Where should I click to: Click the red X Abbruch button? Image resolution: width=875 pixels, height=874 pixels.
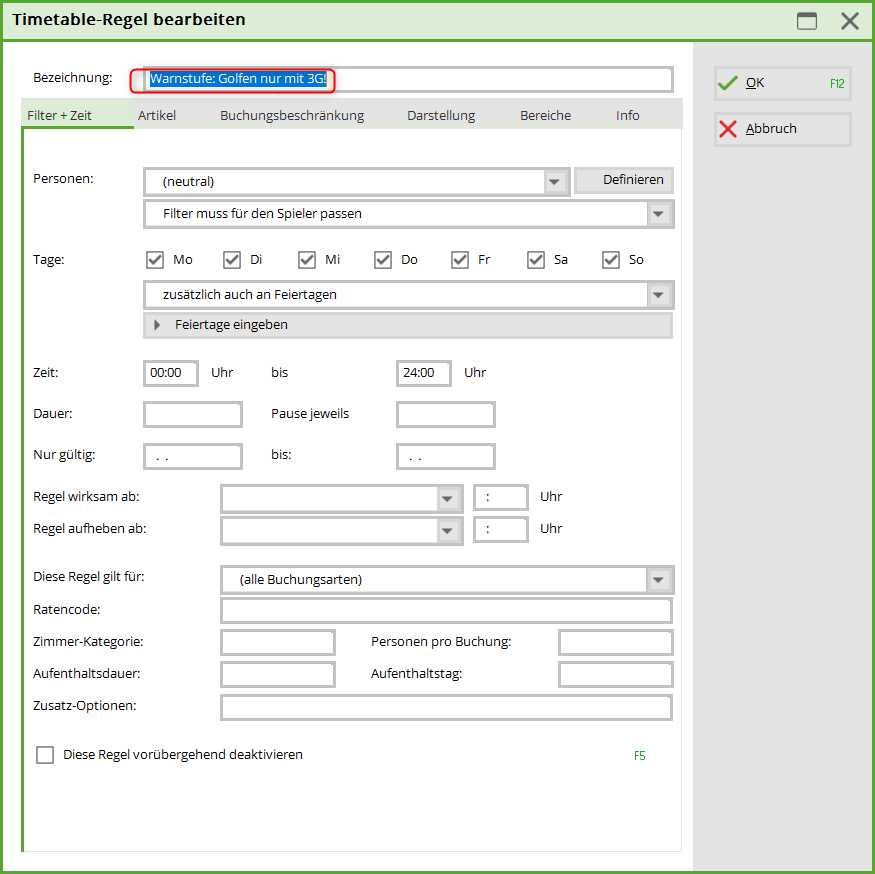(x=781, y=129)
